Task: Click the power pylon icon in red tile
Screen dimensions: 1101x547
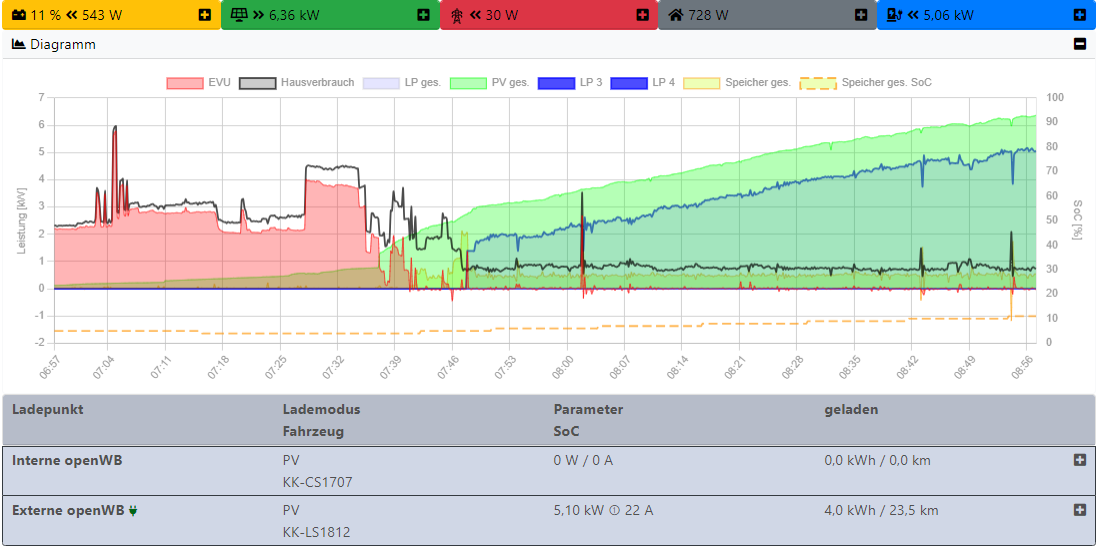Action: 457,15
